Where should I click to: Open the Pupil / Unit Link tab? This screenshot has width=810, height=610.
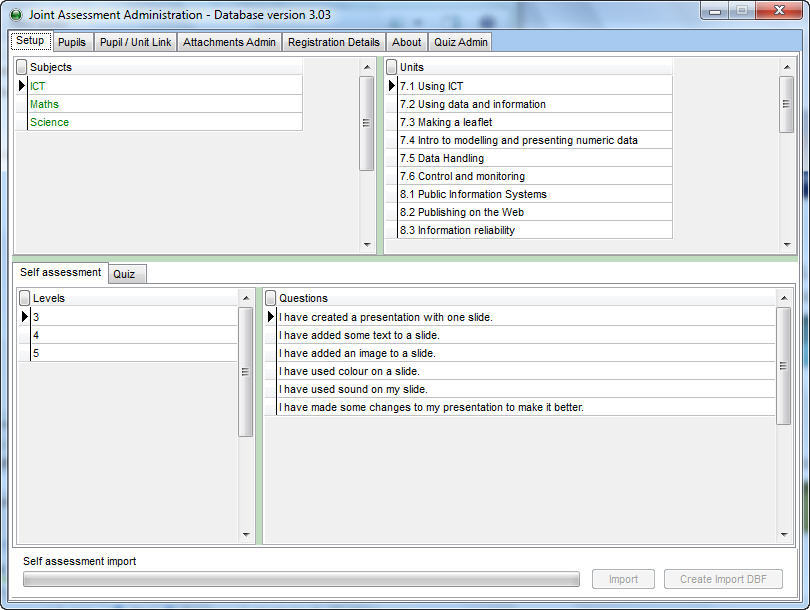[x=134, y=42]
